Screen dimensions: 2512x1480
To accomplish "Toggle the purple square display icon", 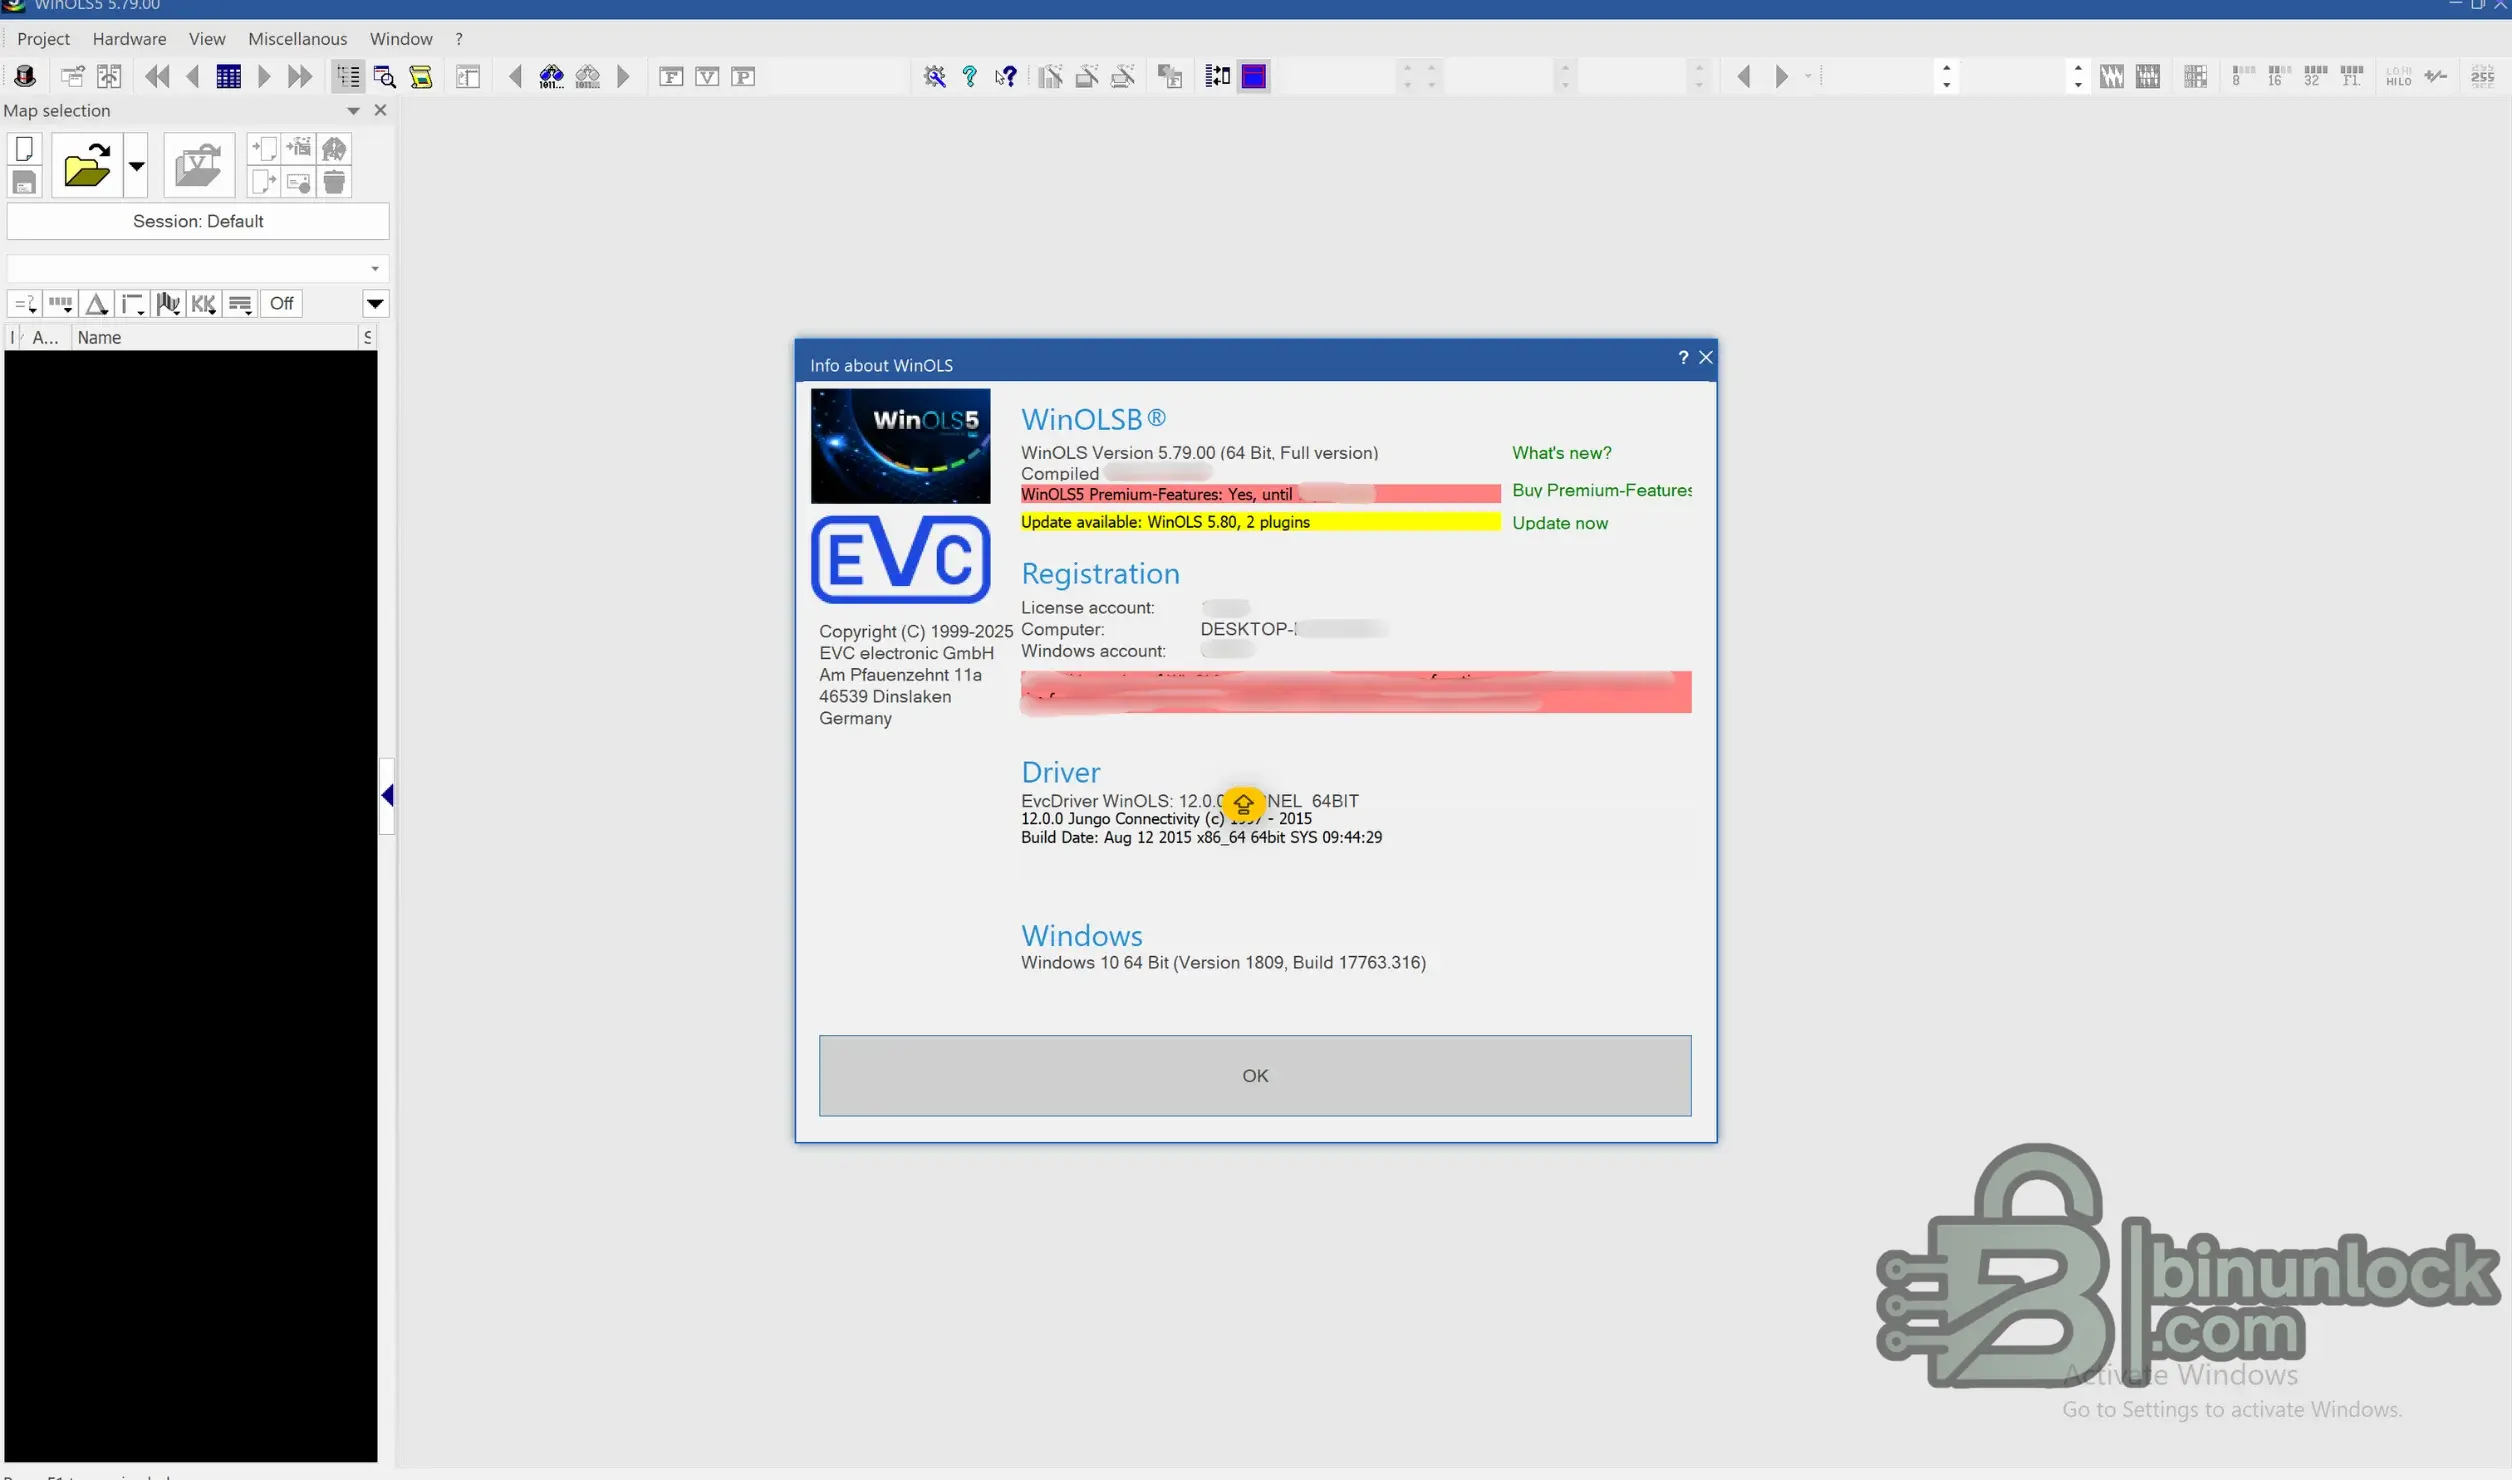I will pyautogui.click(x=1253, y=76).
